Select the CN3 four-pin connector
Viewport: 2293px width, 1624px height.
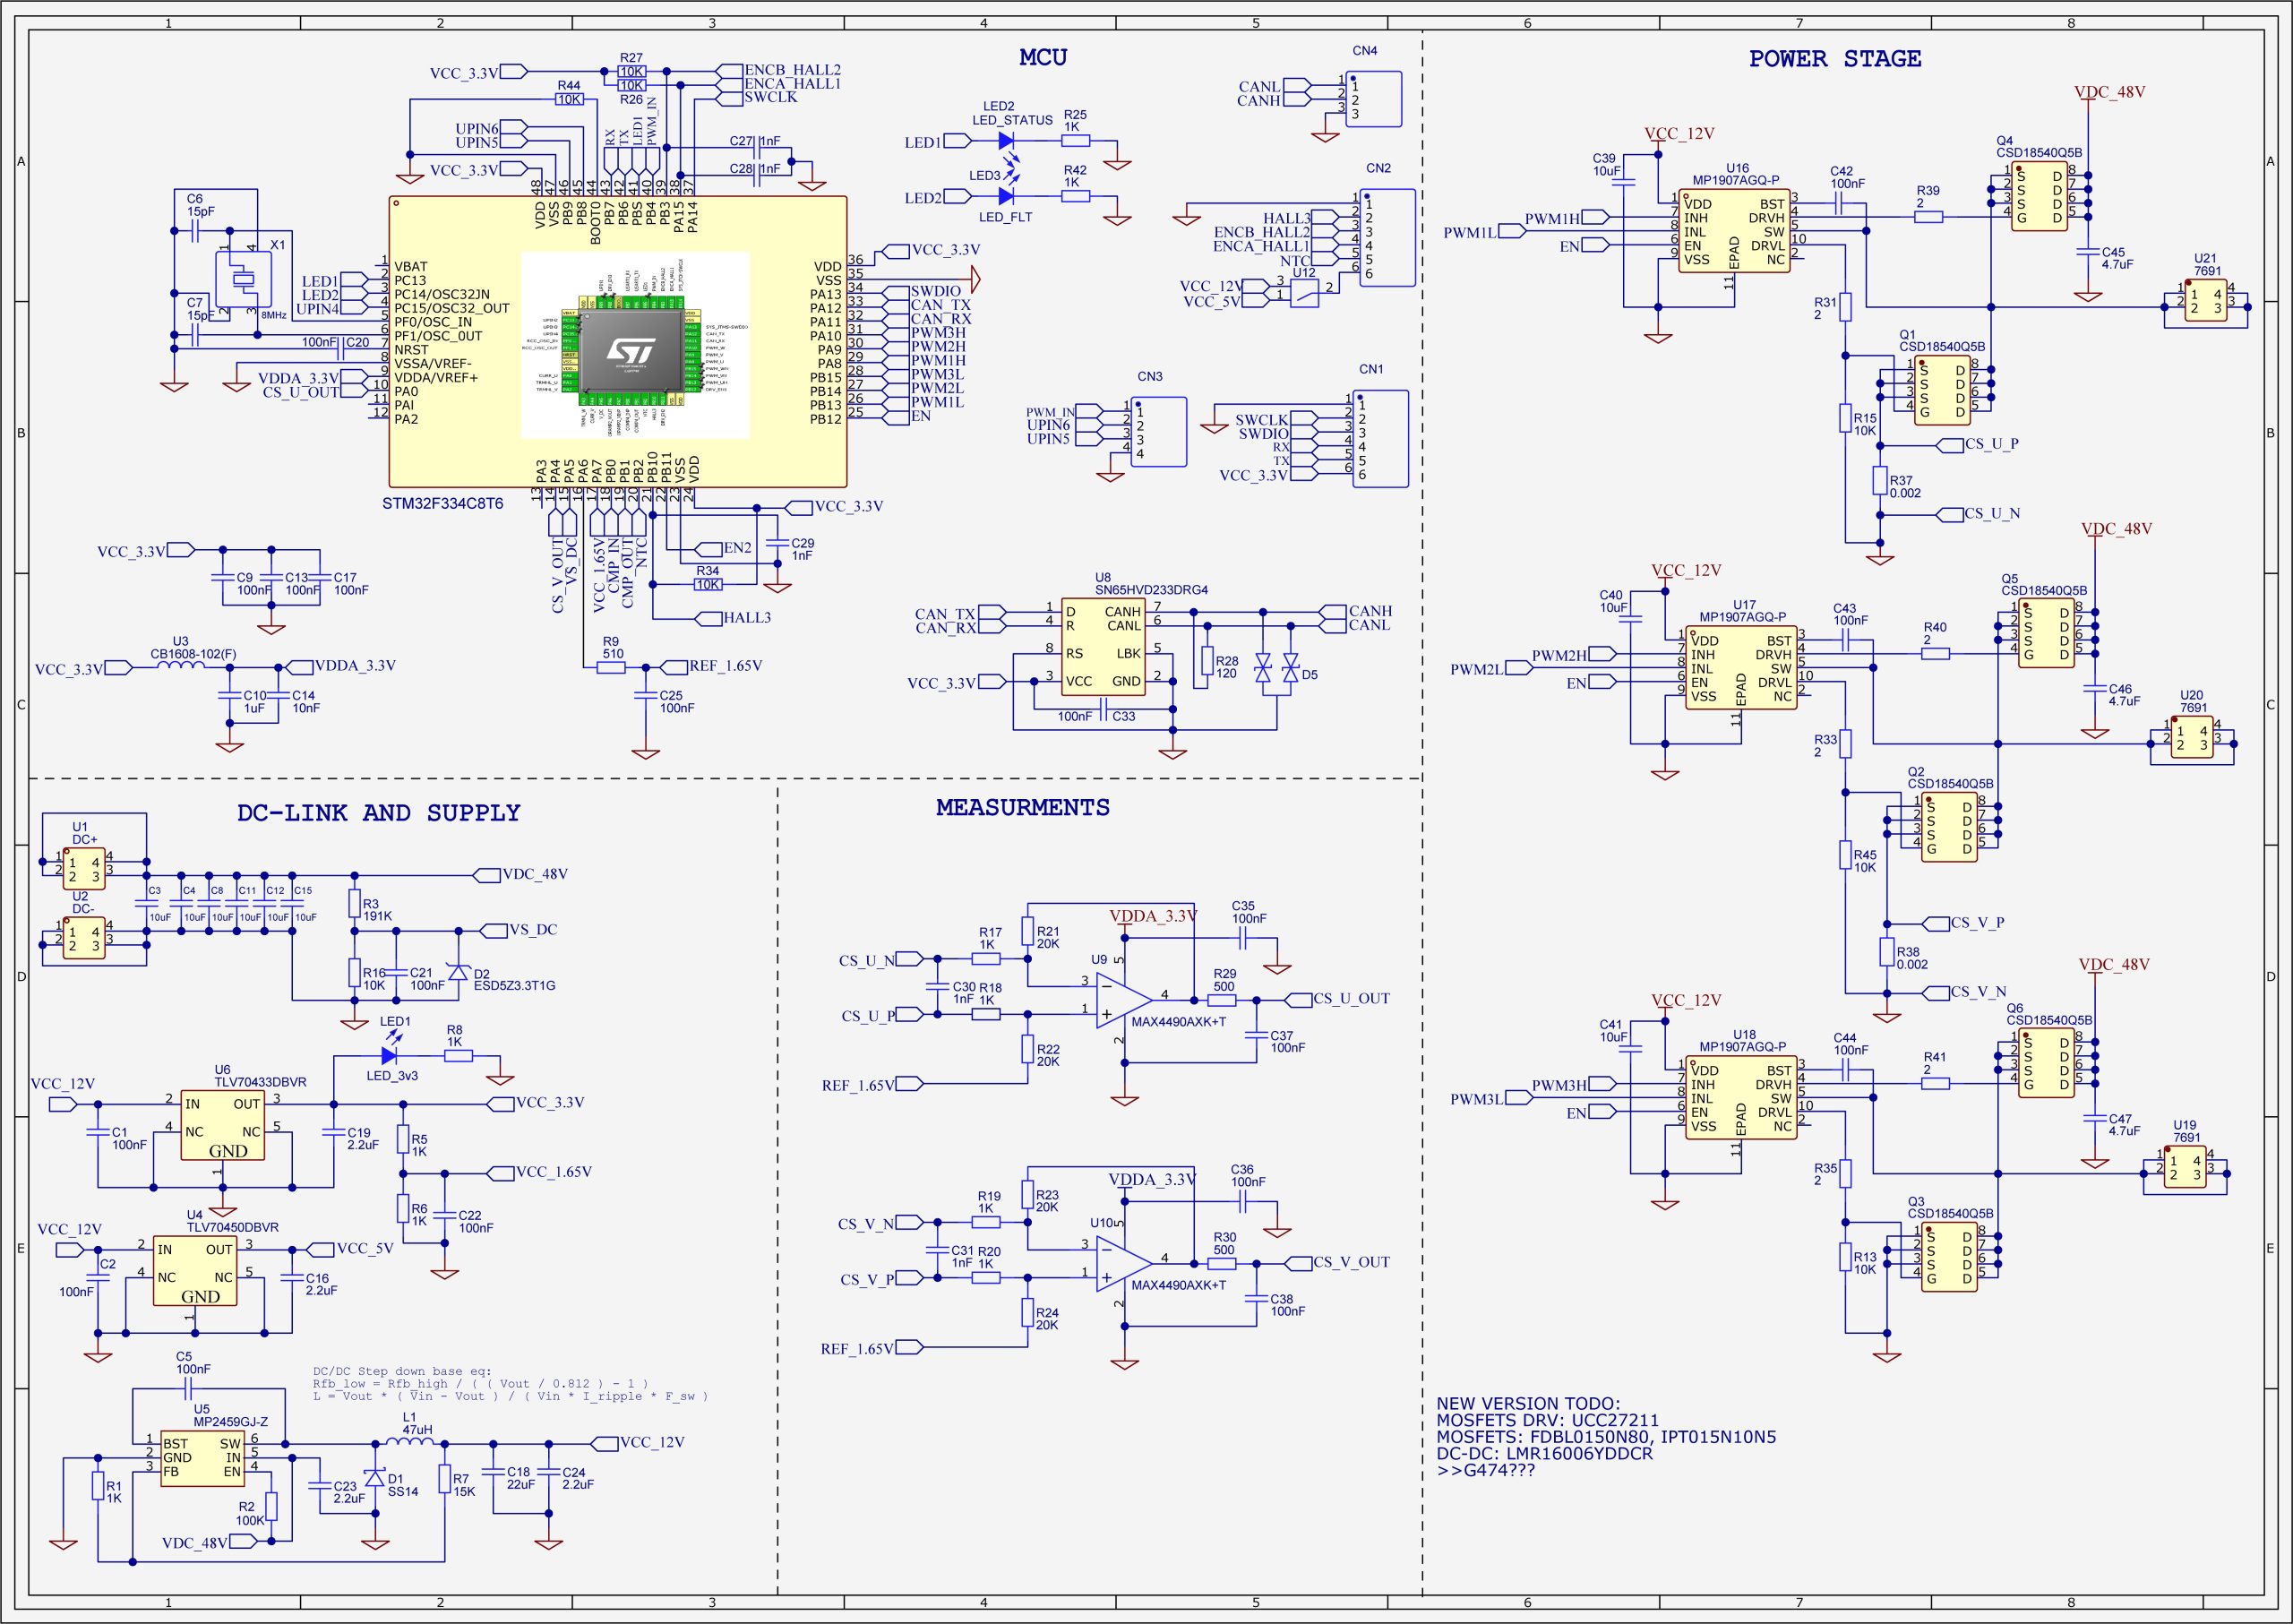click(1159, 432)
